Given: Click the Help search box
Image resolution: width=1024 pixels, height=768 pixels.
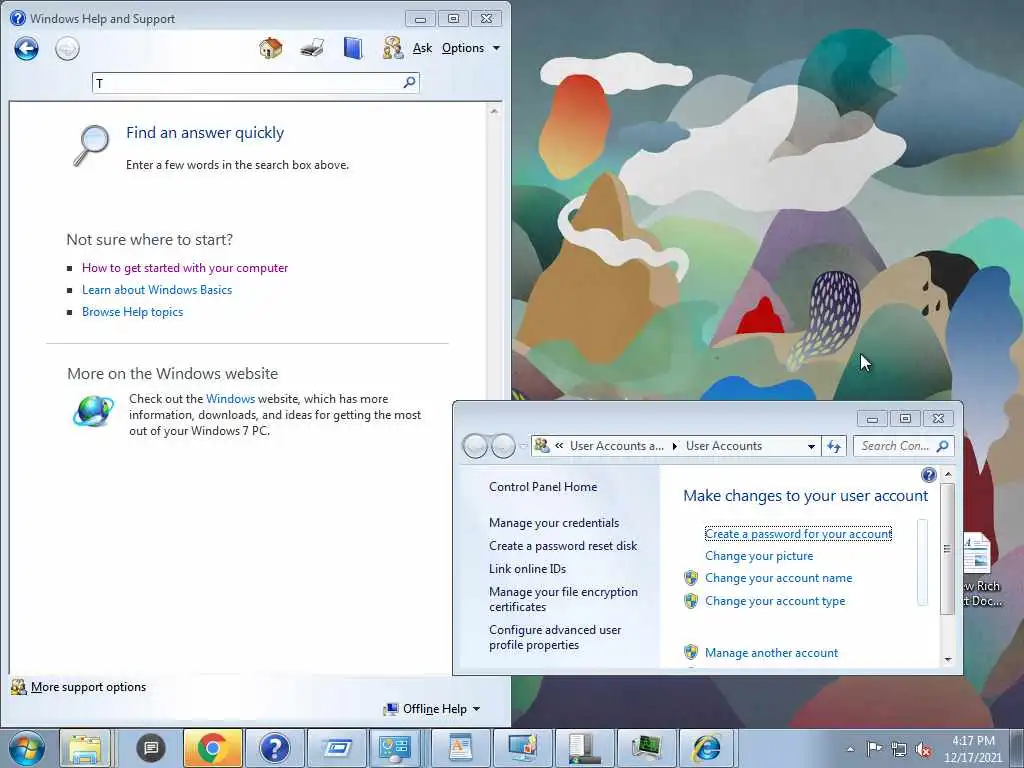Looking at the screenshot, I should pos(248,83).
